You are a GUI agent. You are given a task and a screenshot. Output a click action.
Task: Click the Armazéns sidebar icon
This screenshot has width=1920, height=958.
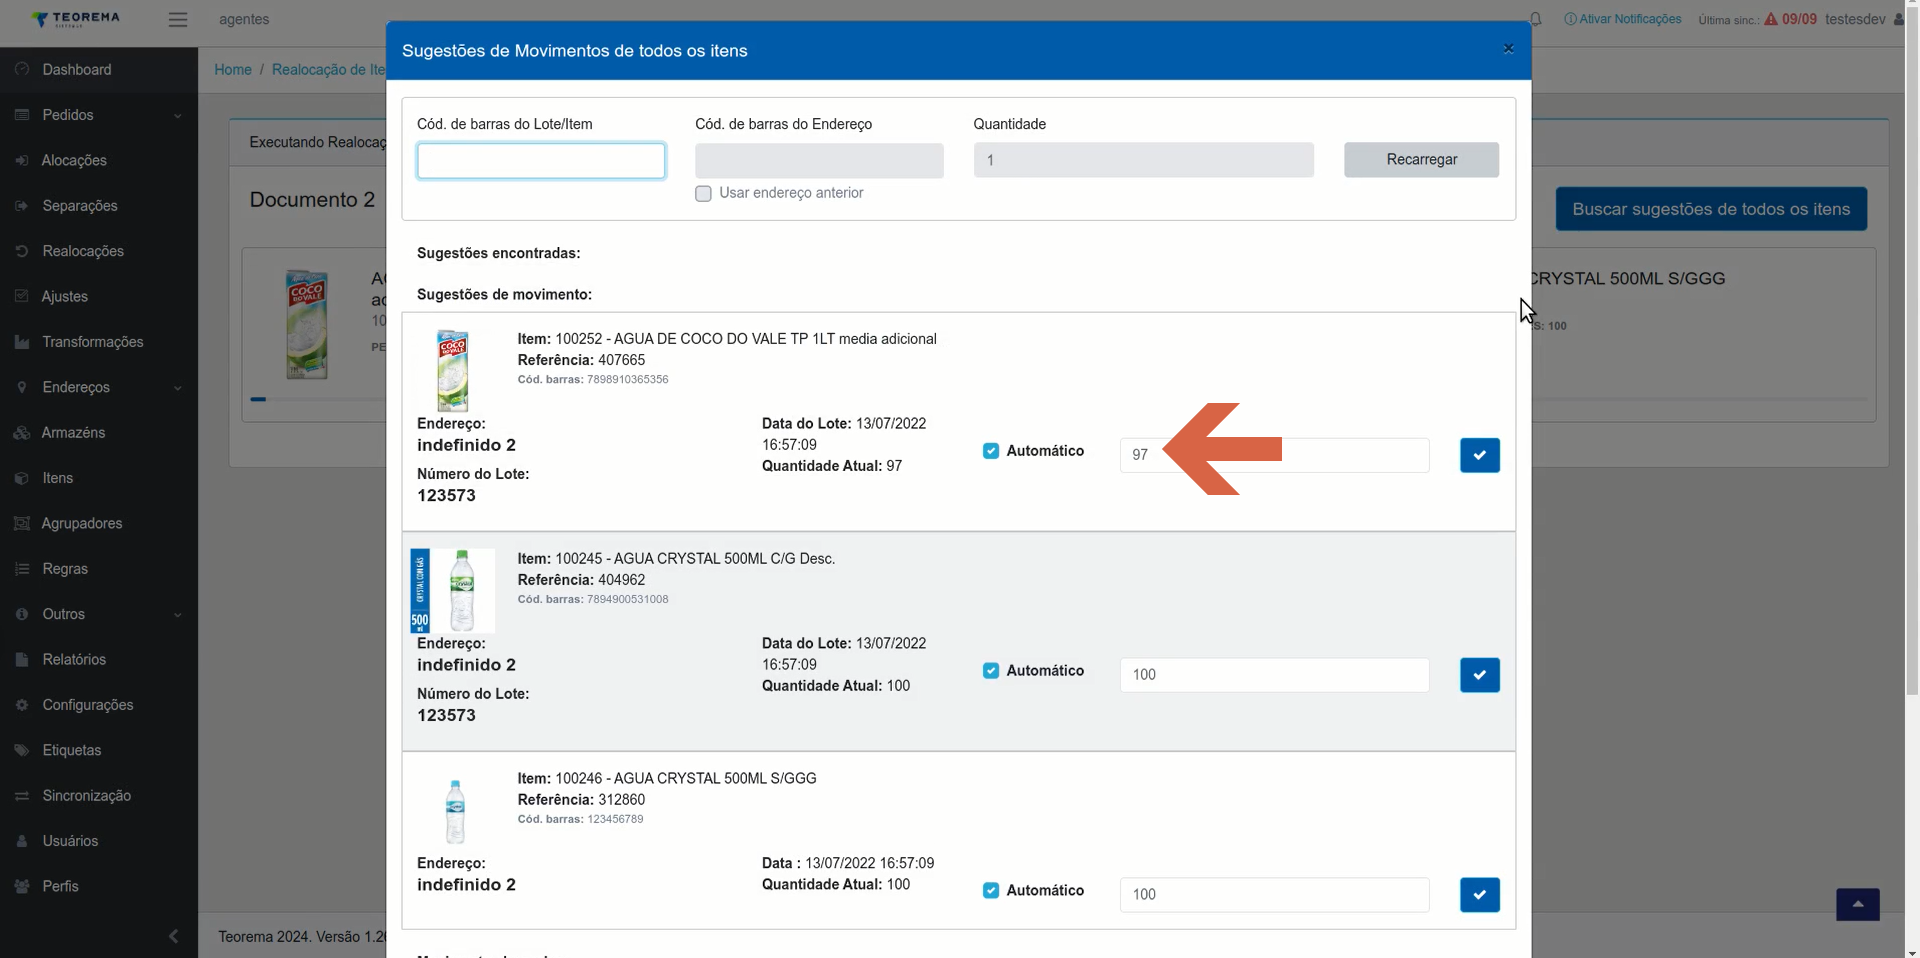(x=22, y=433)
